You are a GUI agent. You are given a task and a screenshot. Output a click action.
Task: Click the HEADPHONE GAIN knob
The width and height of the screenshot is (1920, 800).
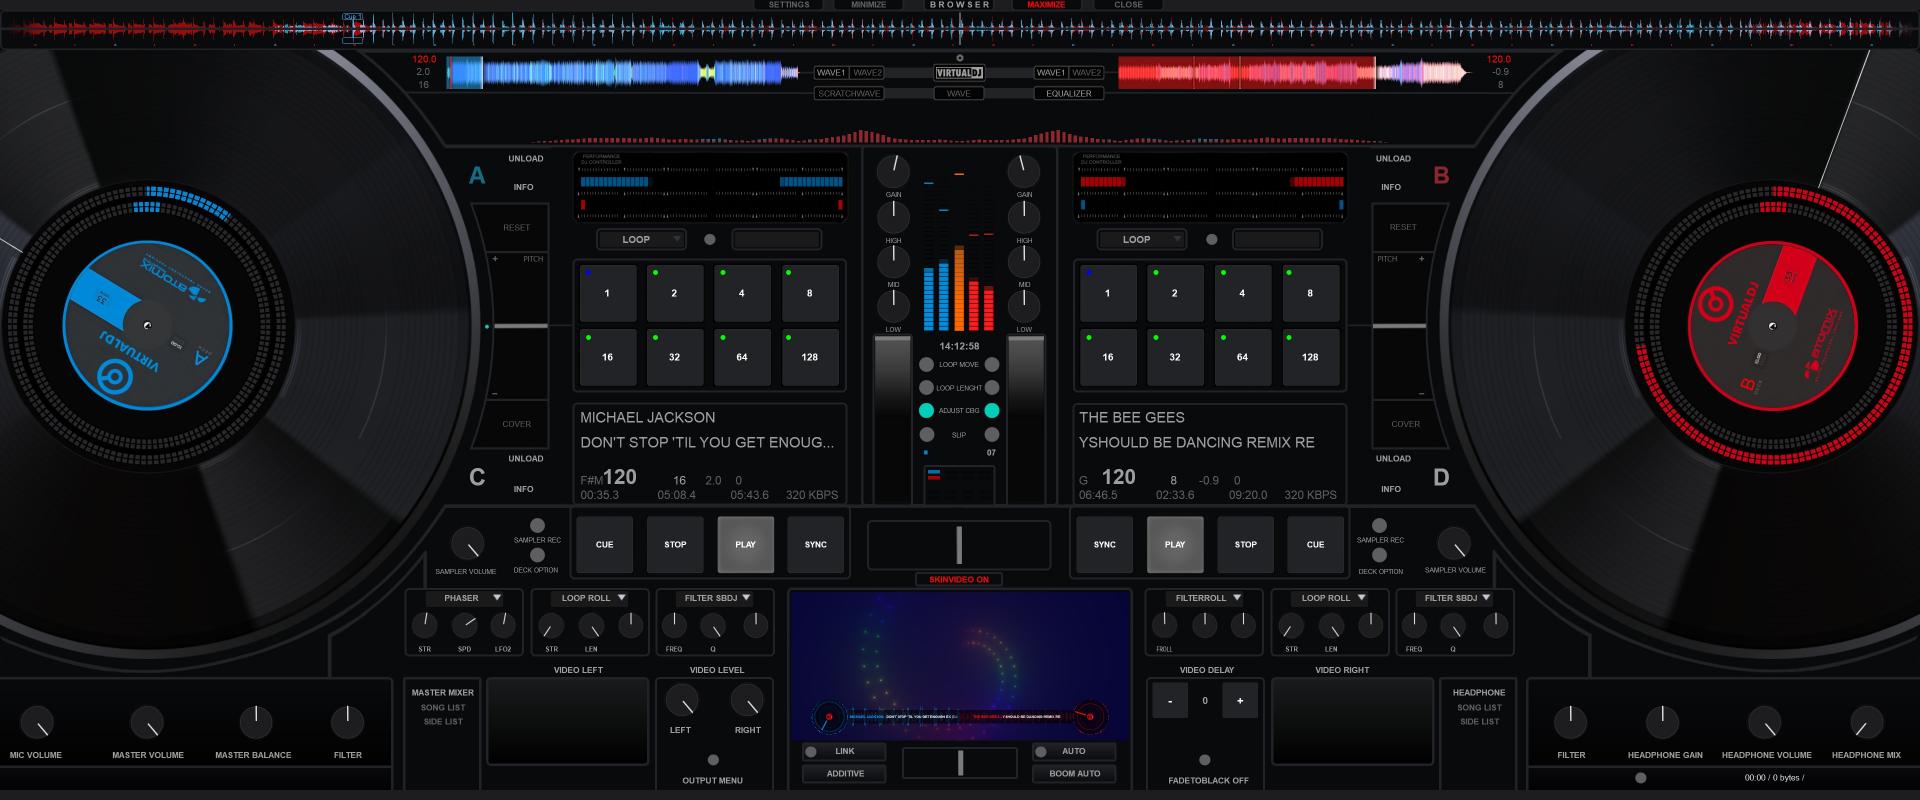pyautogui.click(x=1662, y=722)
